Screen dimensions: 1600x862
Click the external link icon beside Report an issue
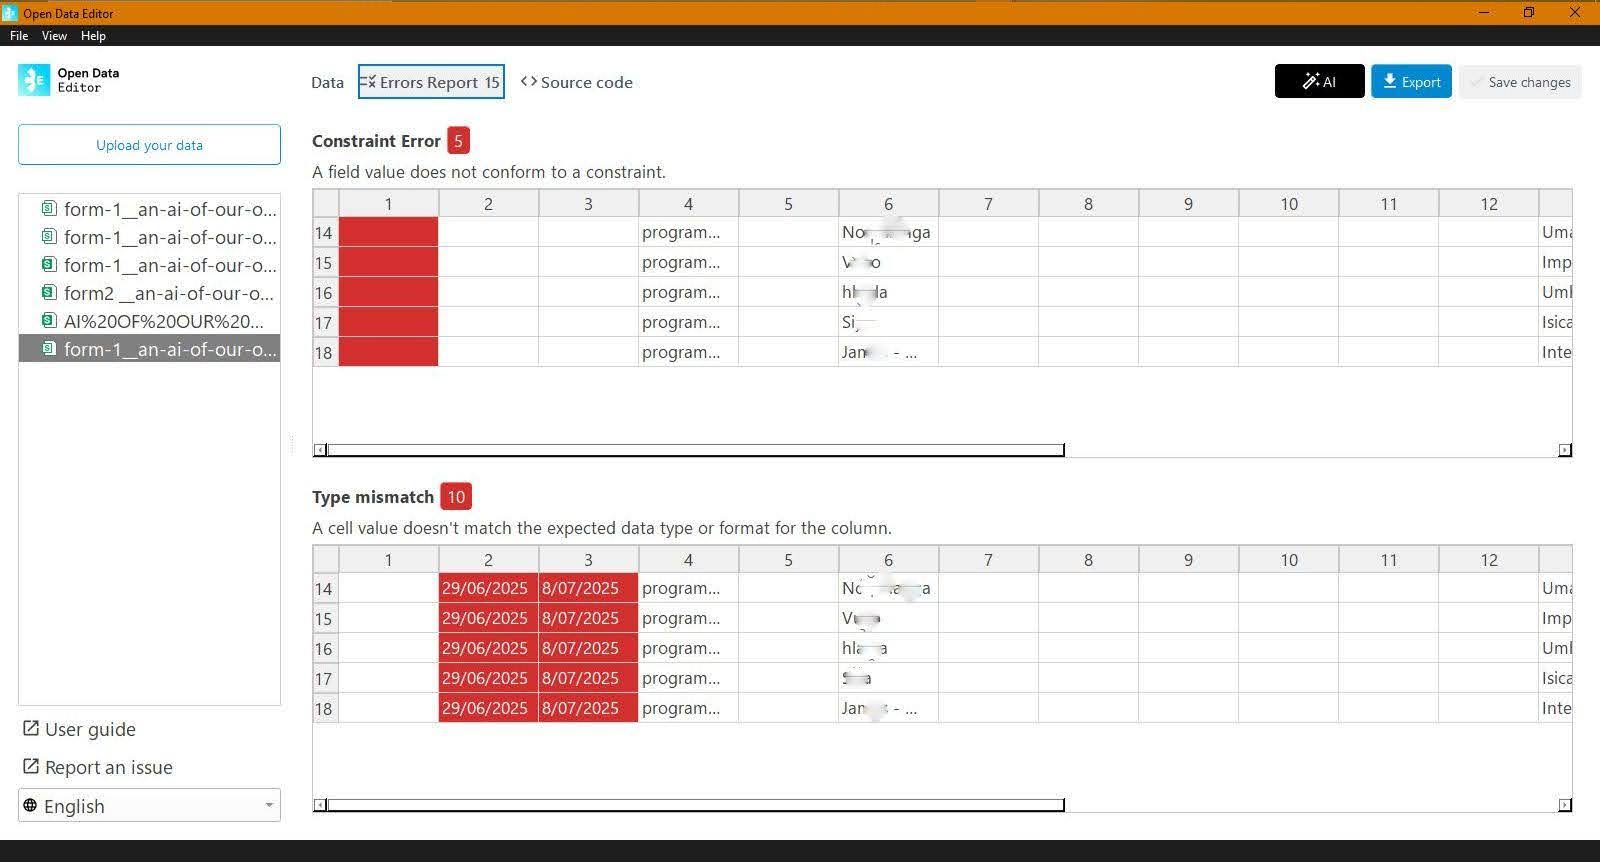pyautogui.click(x=31, y=767)
